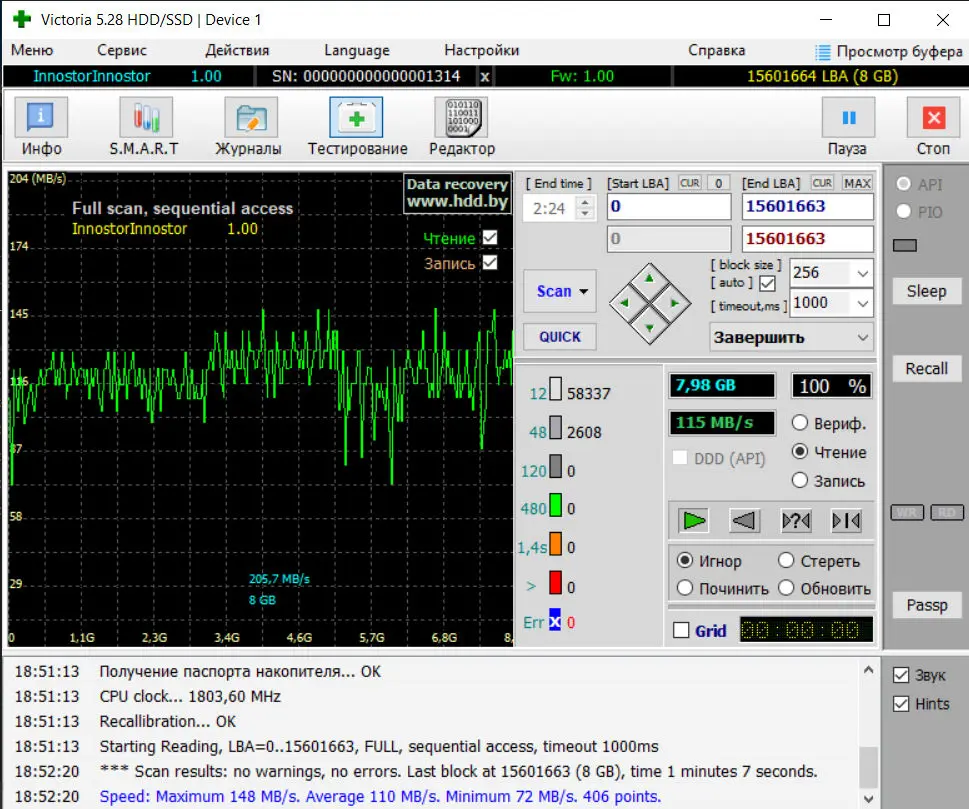Screen dimensions: 969x809
Task: Select the Починить error action radio
Action: 685,588
